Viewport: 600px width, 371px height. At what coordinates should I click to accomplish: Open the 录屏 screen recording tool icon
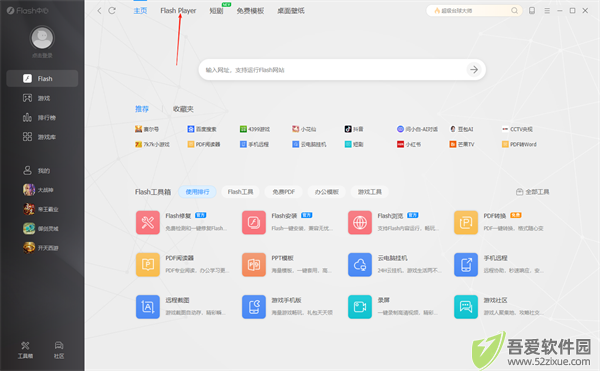pos(360,306)
